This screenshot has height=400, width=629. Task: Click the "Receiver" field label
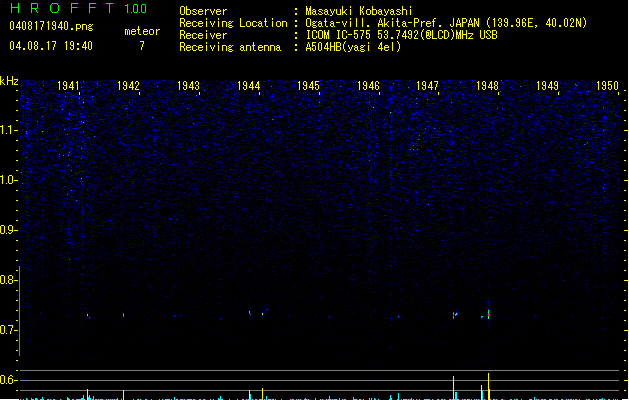(203, 35)
